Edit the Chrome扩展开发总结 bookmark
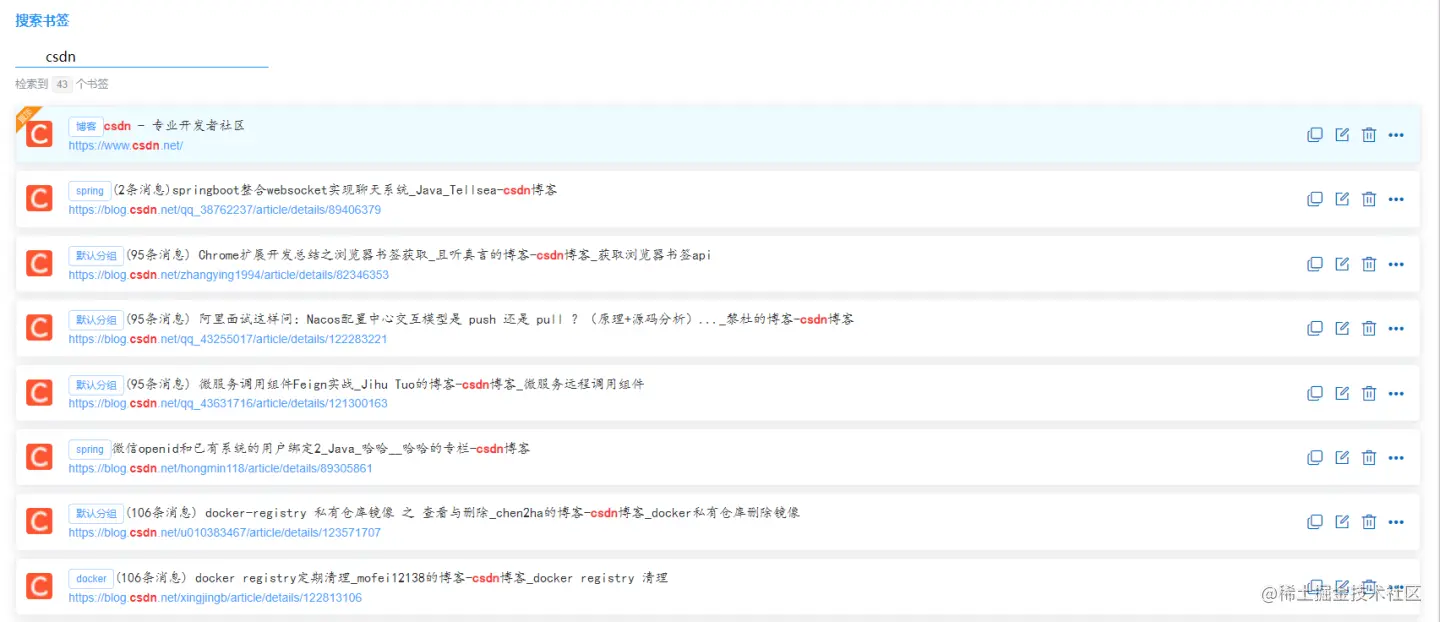 click(1342, 264)
